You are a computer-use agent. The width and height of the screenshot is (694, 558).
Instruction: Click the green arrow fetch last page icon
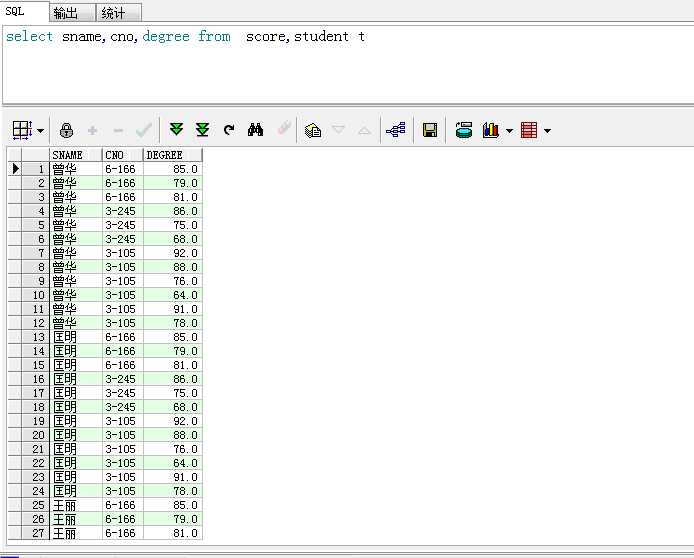point(202,130)
